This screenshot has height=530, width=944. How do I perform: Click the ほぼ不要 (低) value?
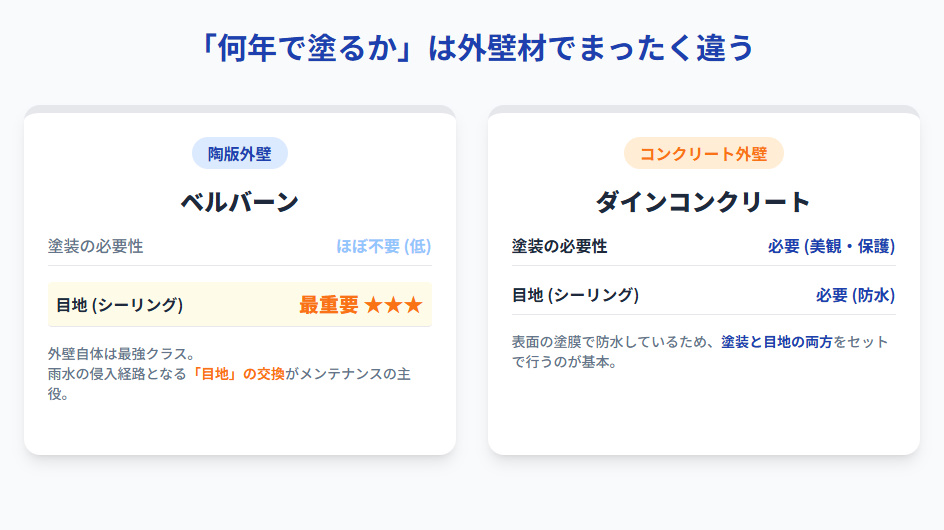click(384, 246)
